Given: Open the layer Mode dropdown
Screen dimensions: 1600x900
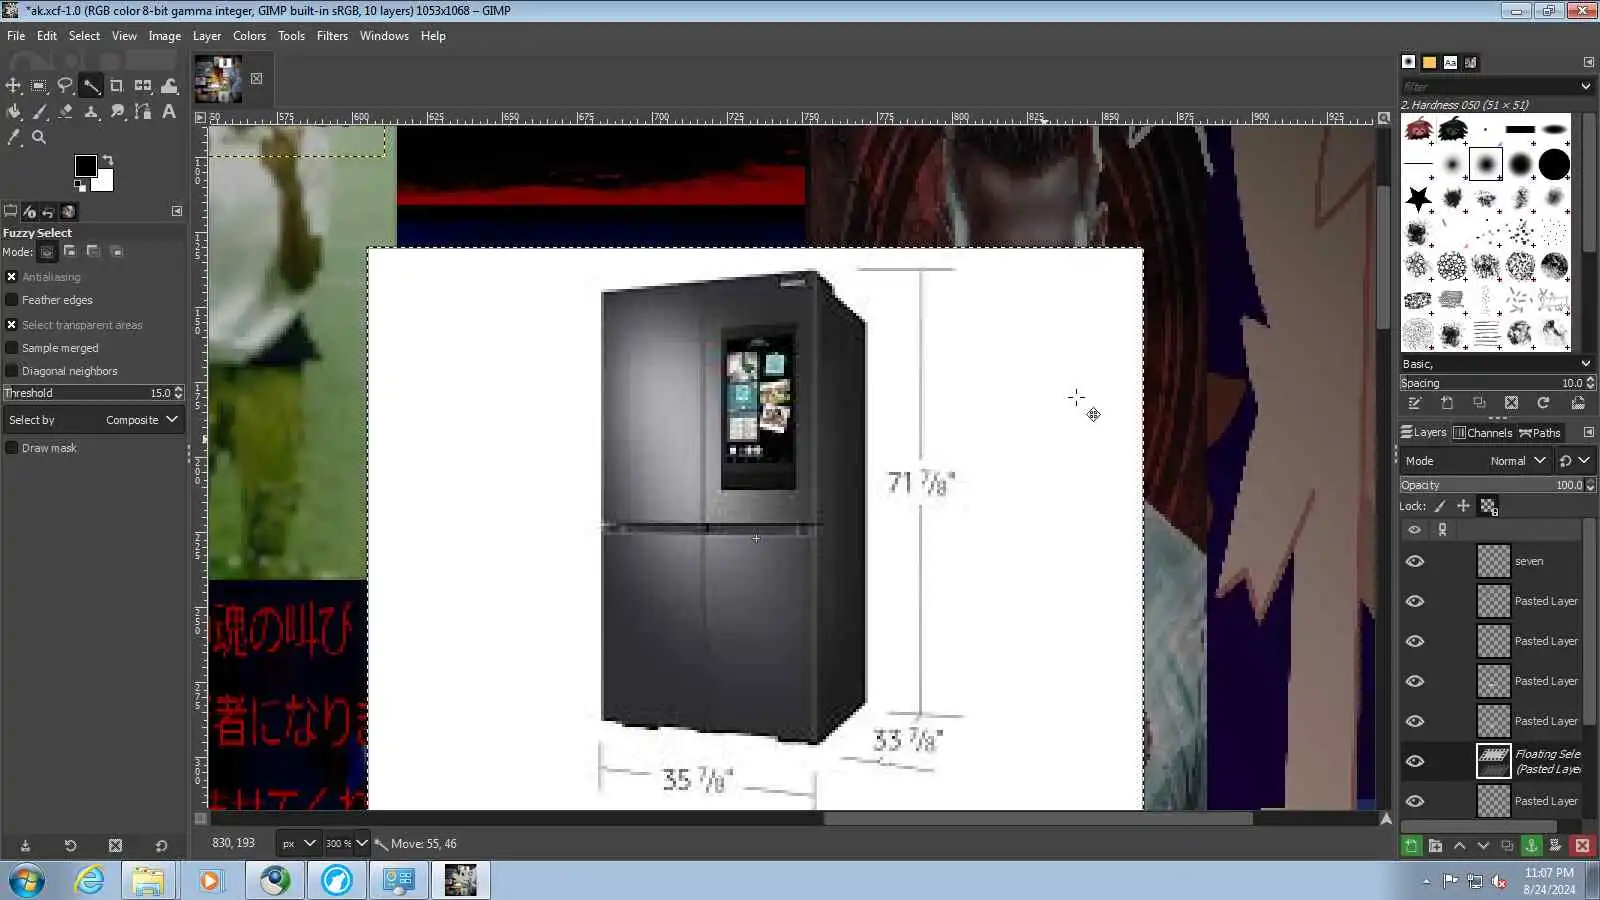Looking at the screenshot, I should point(1476,461).
